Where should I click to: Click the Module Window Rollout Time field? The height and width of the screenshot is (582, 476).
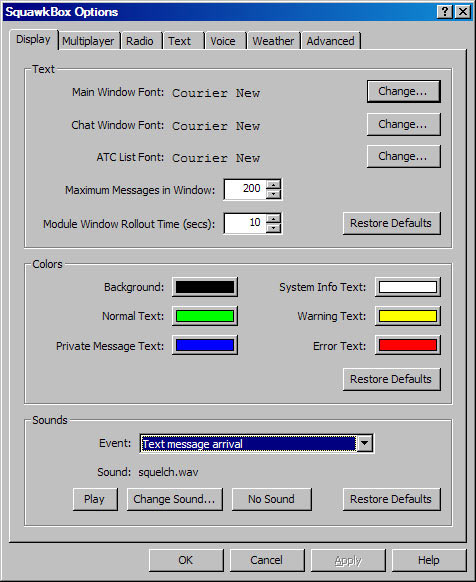(x=245, y=223)
